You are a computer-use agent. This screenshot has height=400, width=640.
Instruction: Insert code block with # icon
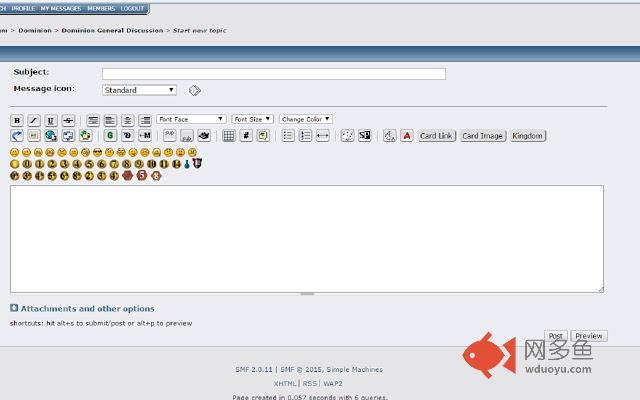coord(246,136)
